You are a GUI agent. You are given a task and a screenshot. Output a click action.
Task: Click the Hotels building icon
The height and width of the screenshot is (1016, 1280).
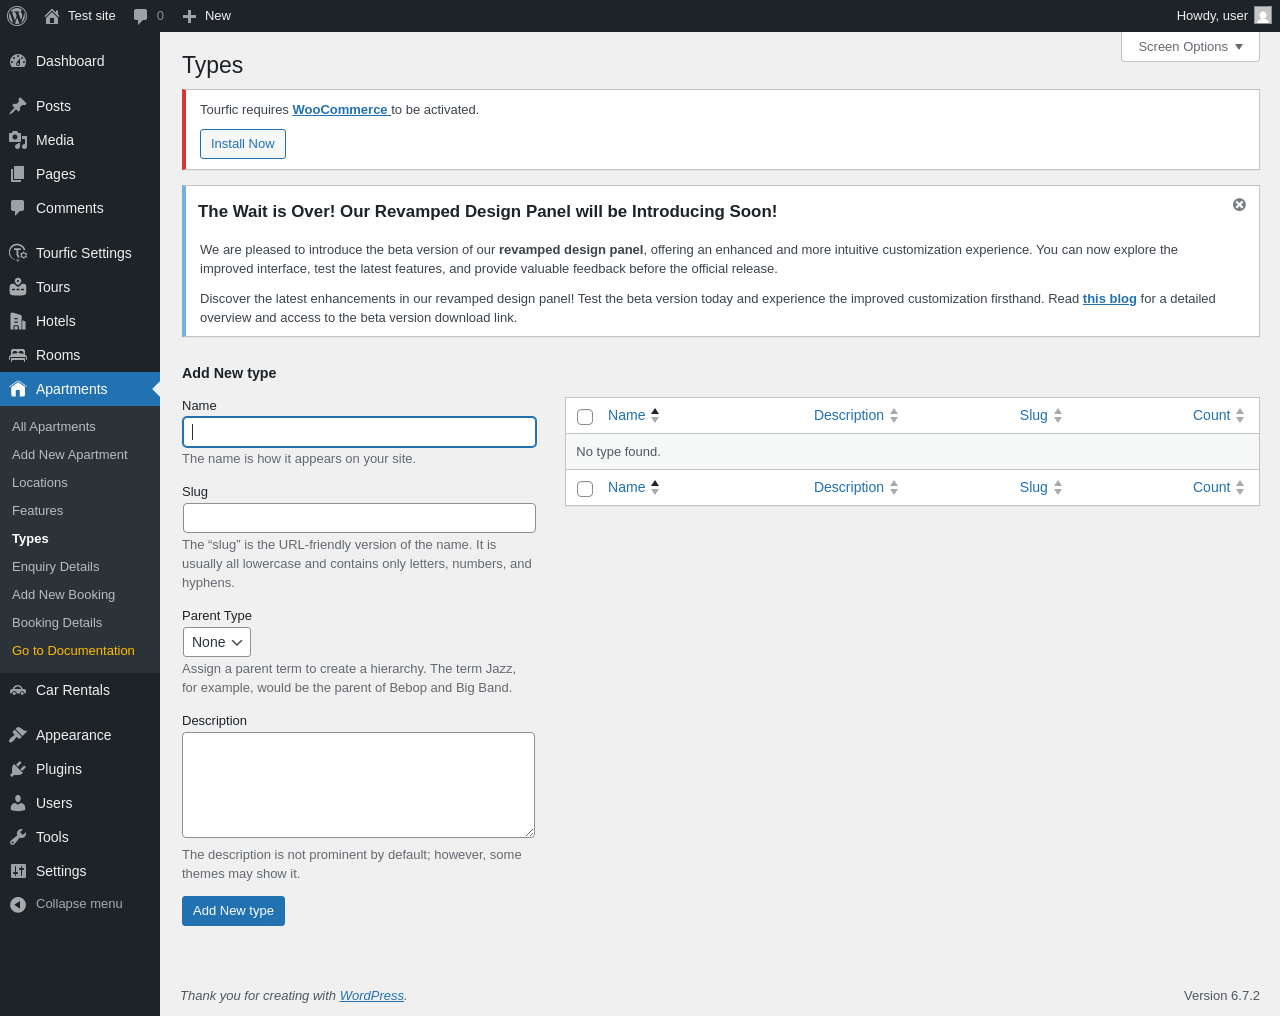click(x=18, y=321)
